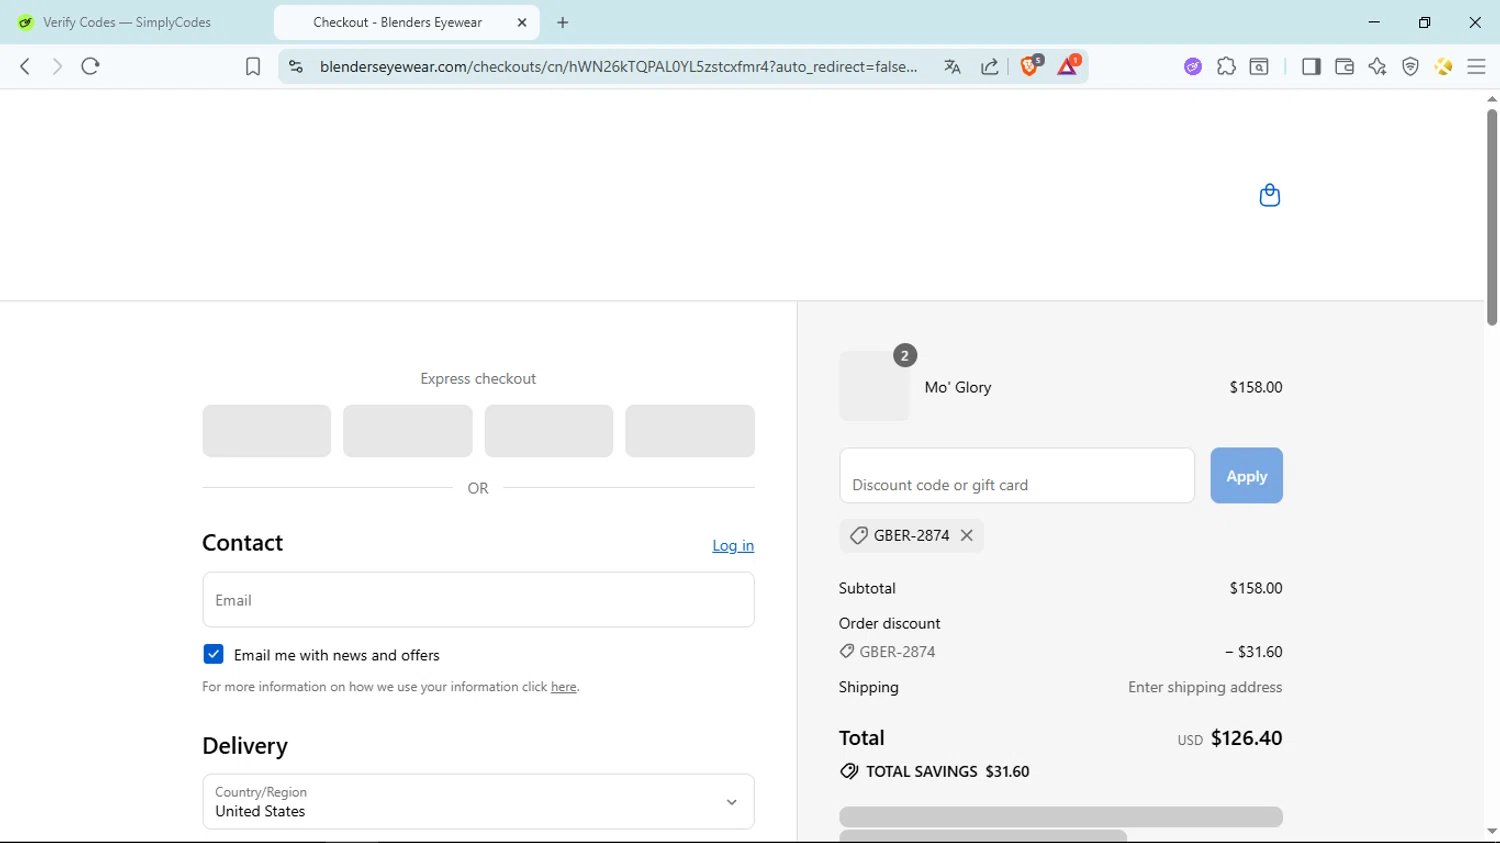Follow the 'here' information link
The image size is (1500, 843).
pos(564,687)
